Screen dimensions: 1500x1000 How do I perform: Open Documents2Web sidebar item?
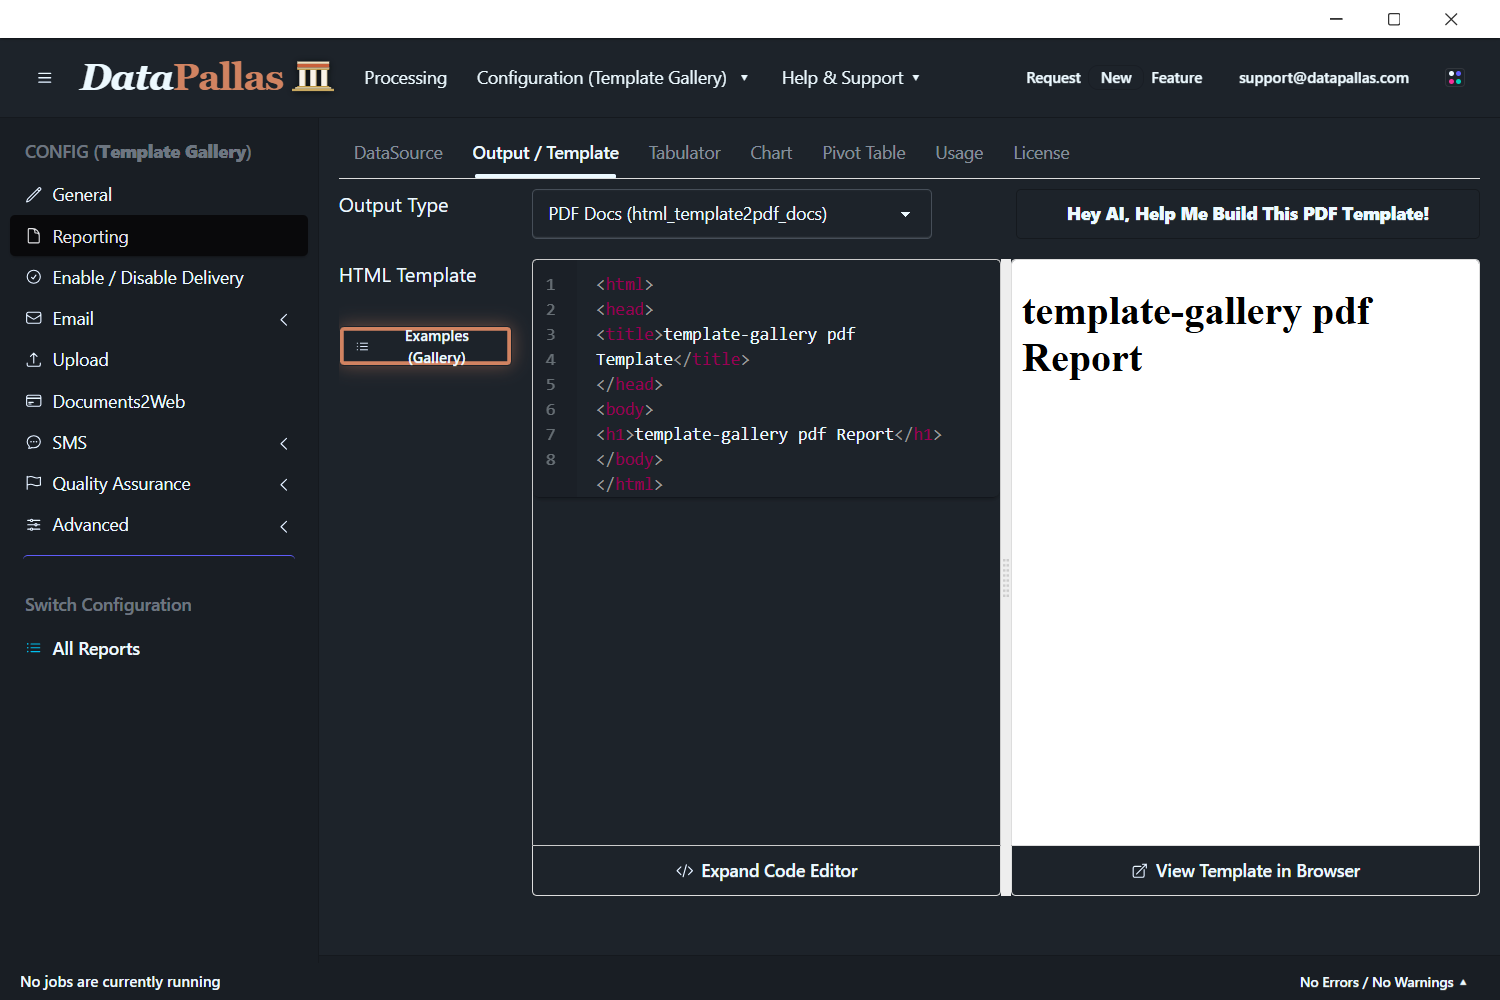159,401
